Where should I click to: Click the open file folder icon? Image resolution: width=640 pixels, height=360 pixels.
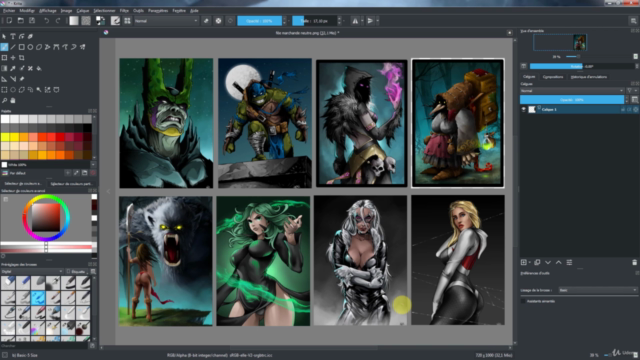[21, 21]
